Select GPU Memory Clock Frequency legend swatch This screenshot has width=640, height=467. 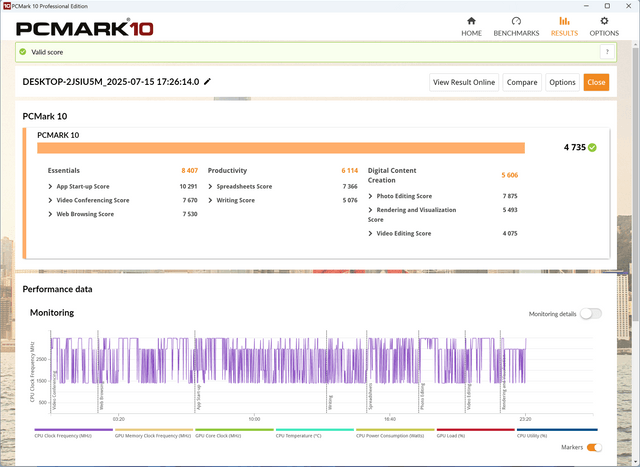coord(154,429)
